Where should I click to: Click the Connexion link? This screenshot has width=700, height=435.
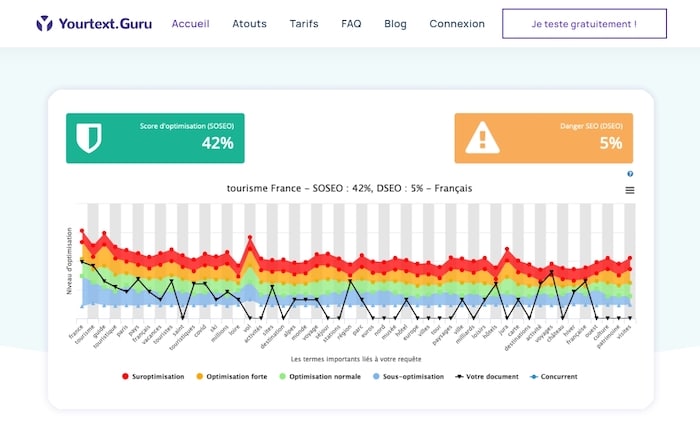(457, 24)
